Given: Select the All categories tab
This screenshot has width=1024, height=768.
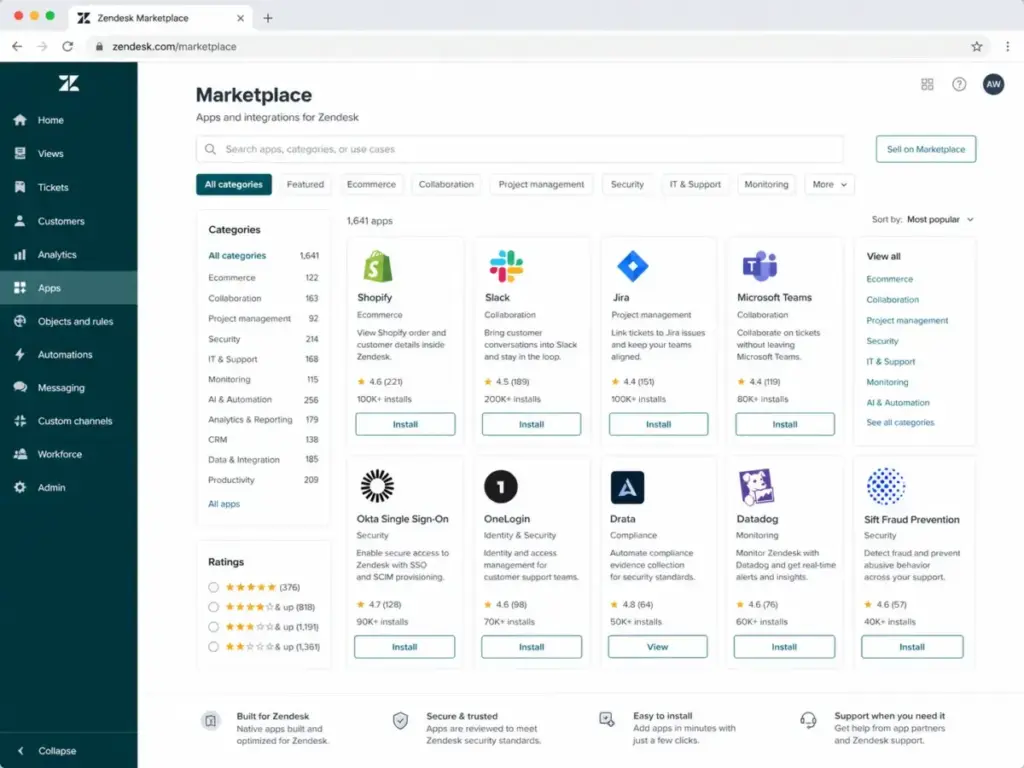Looking at the screenshot, I should pos(234,185).
